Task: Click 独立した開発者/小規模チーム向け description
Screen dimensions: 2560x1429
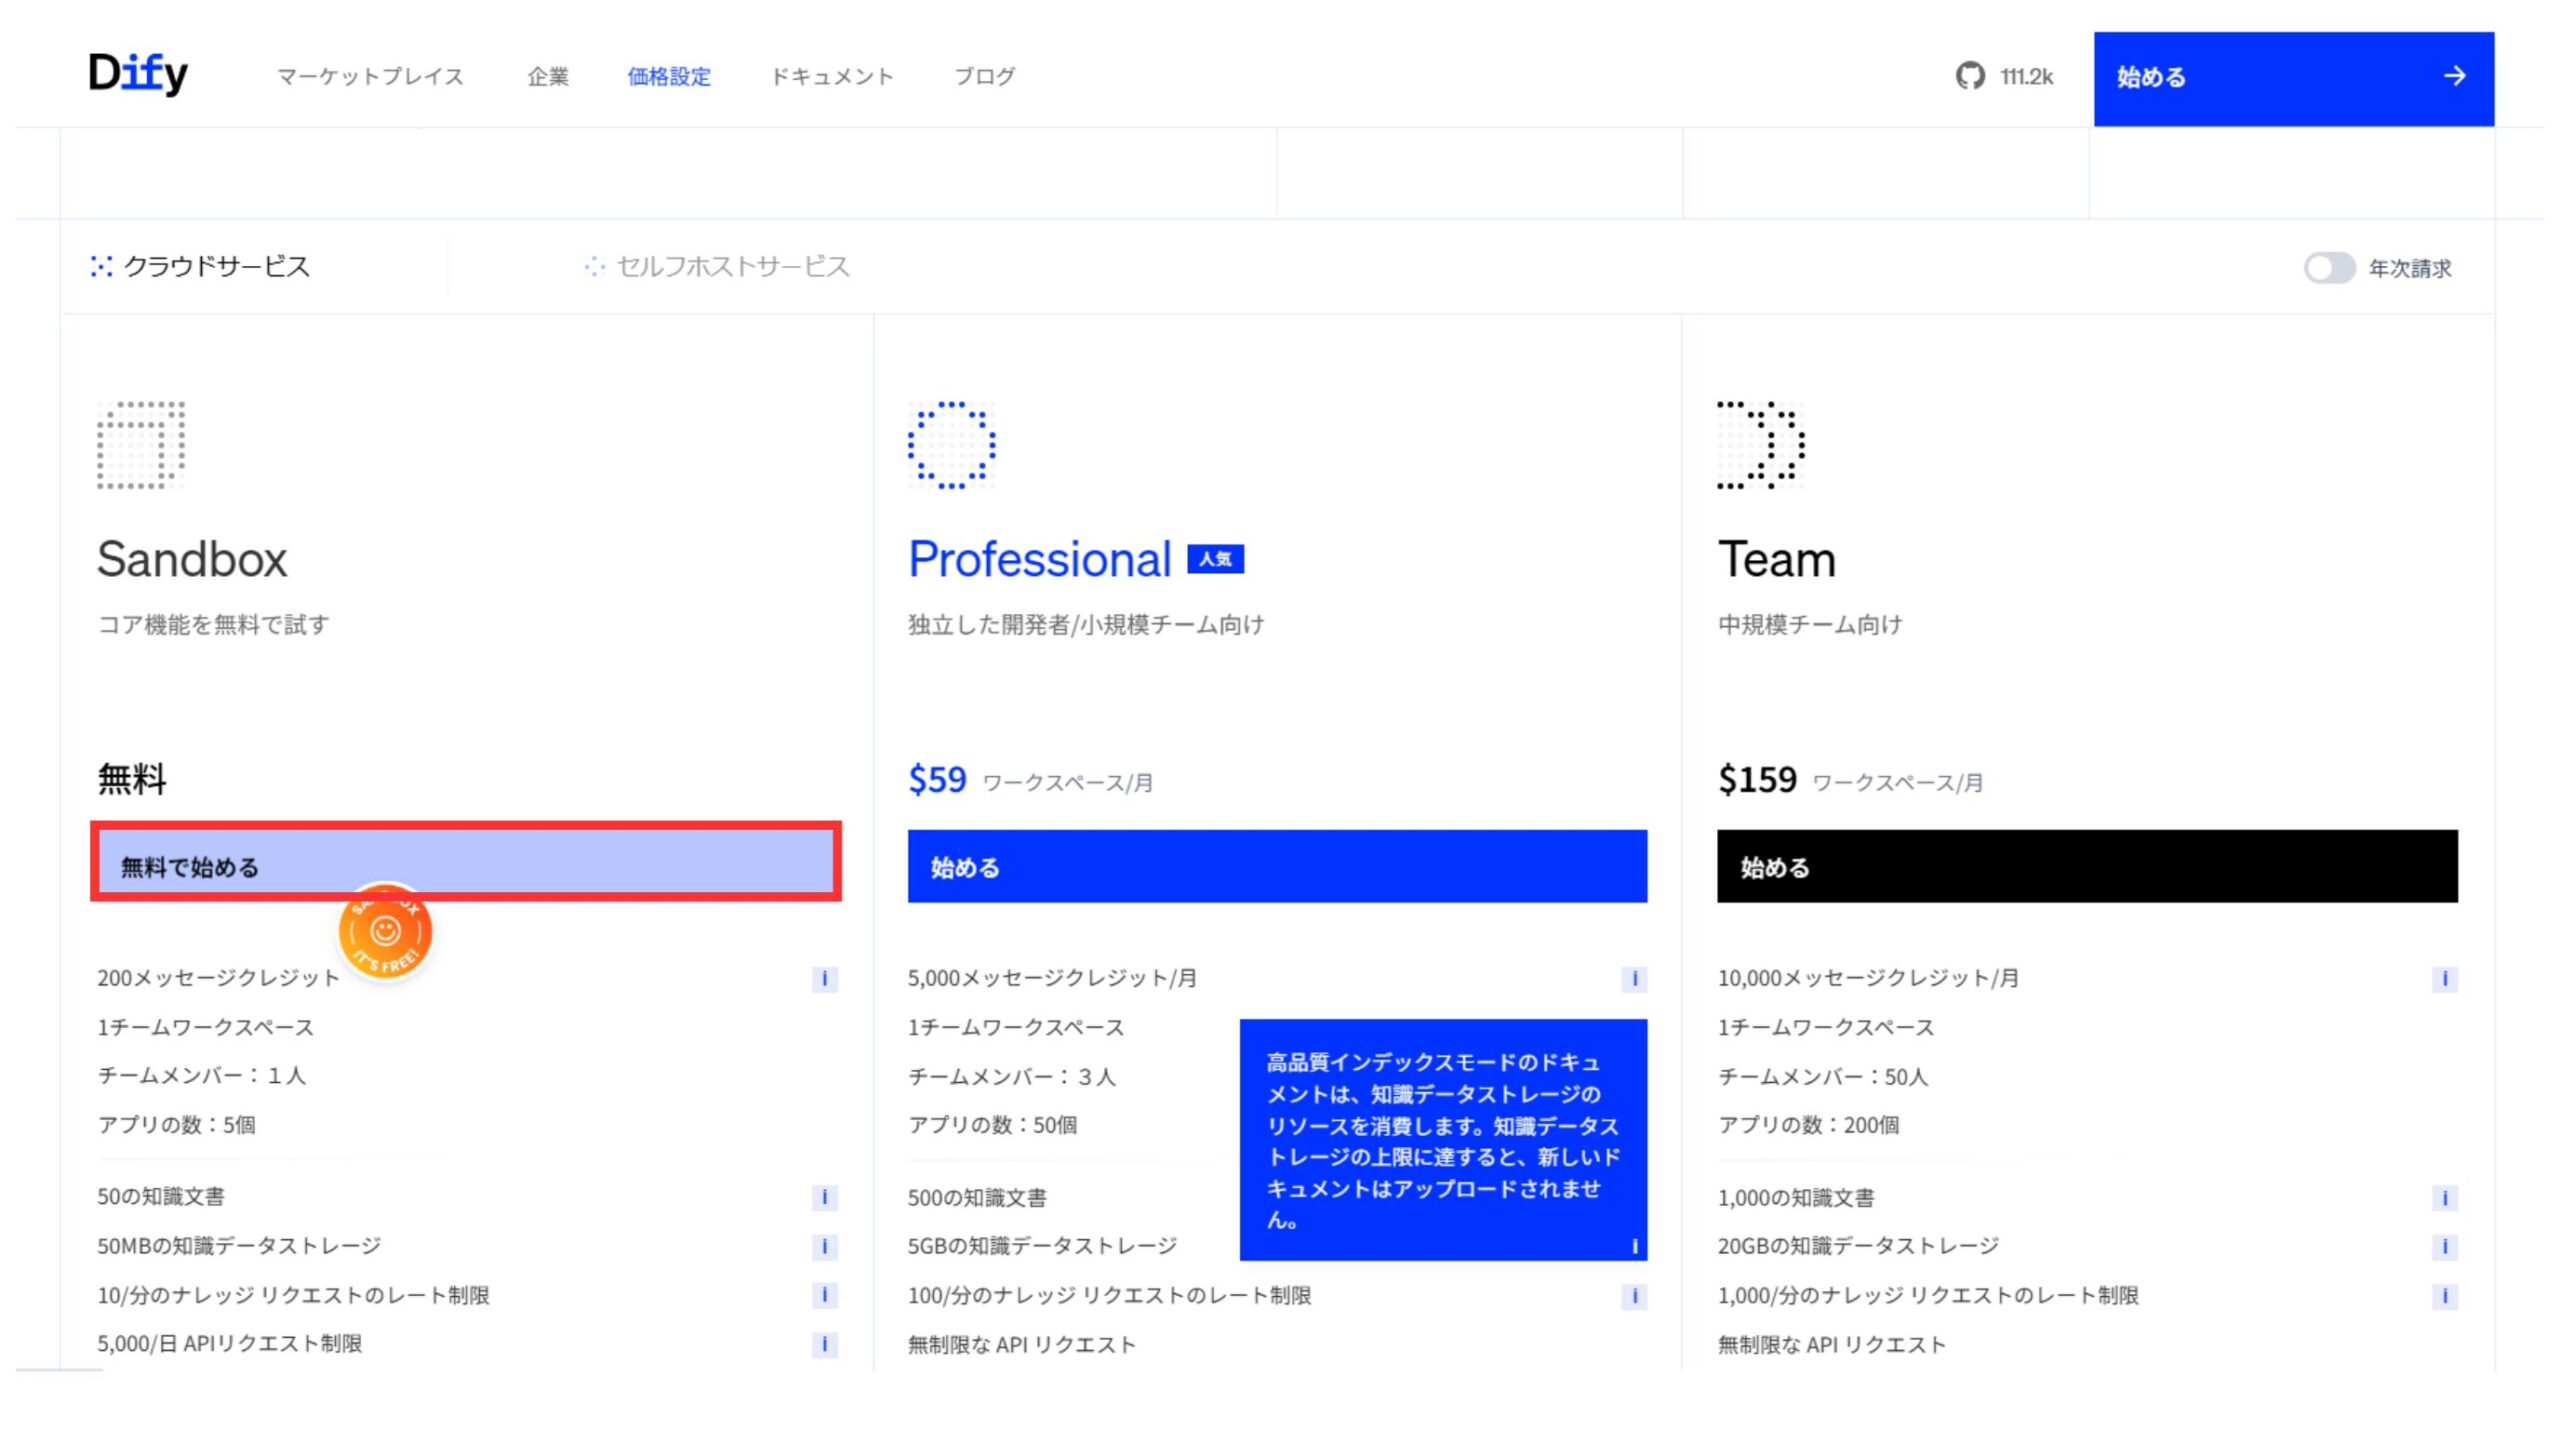Action: click(x=1086, y=624)
